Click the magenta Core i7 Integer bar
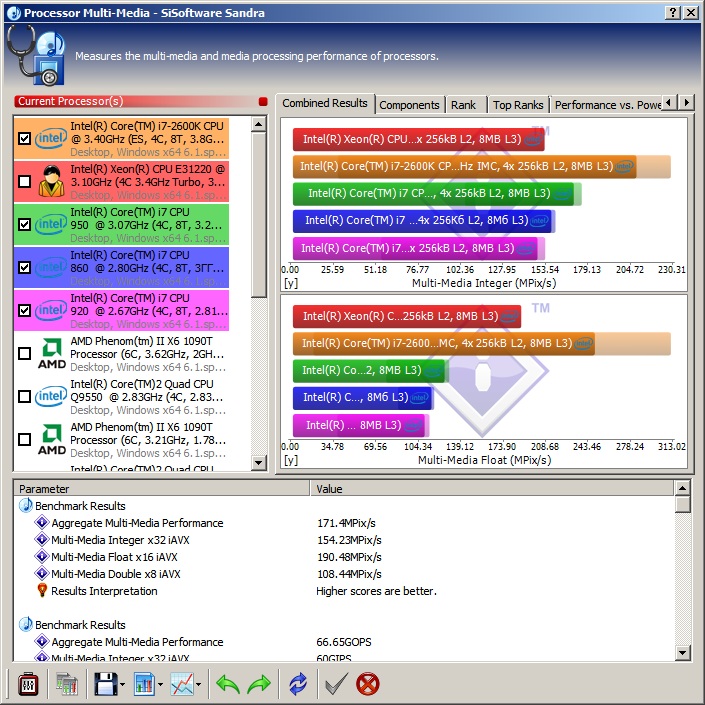 [415, 248]
